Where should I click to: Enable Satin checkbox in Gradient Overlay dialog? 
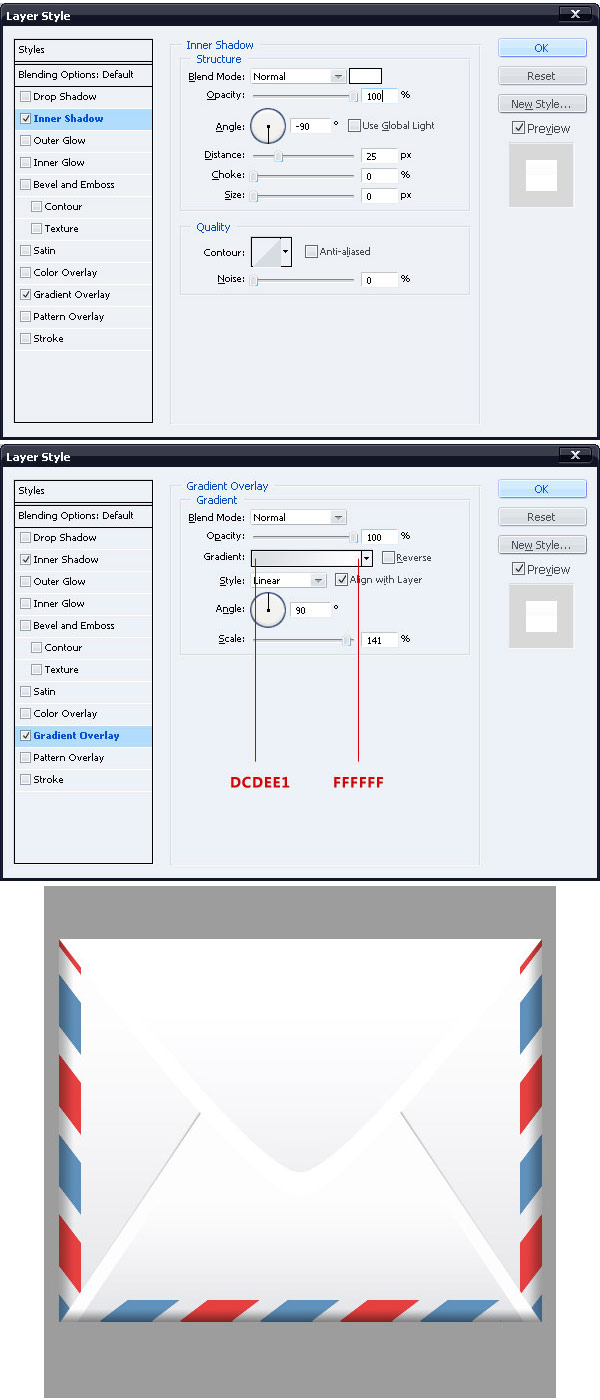point(25,692)
